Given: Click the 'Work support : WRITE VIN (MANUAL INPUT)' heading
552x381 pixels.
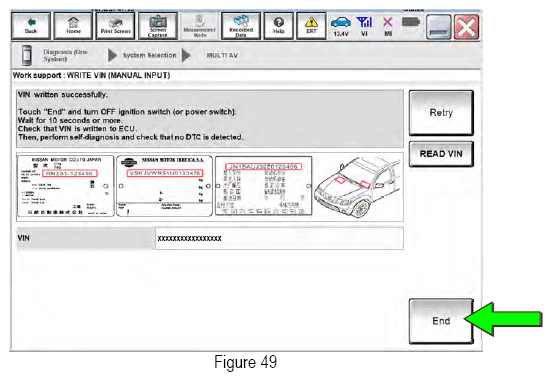Looking at the screenshot, I should [92, 75].
